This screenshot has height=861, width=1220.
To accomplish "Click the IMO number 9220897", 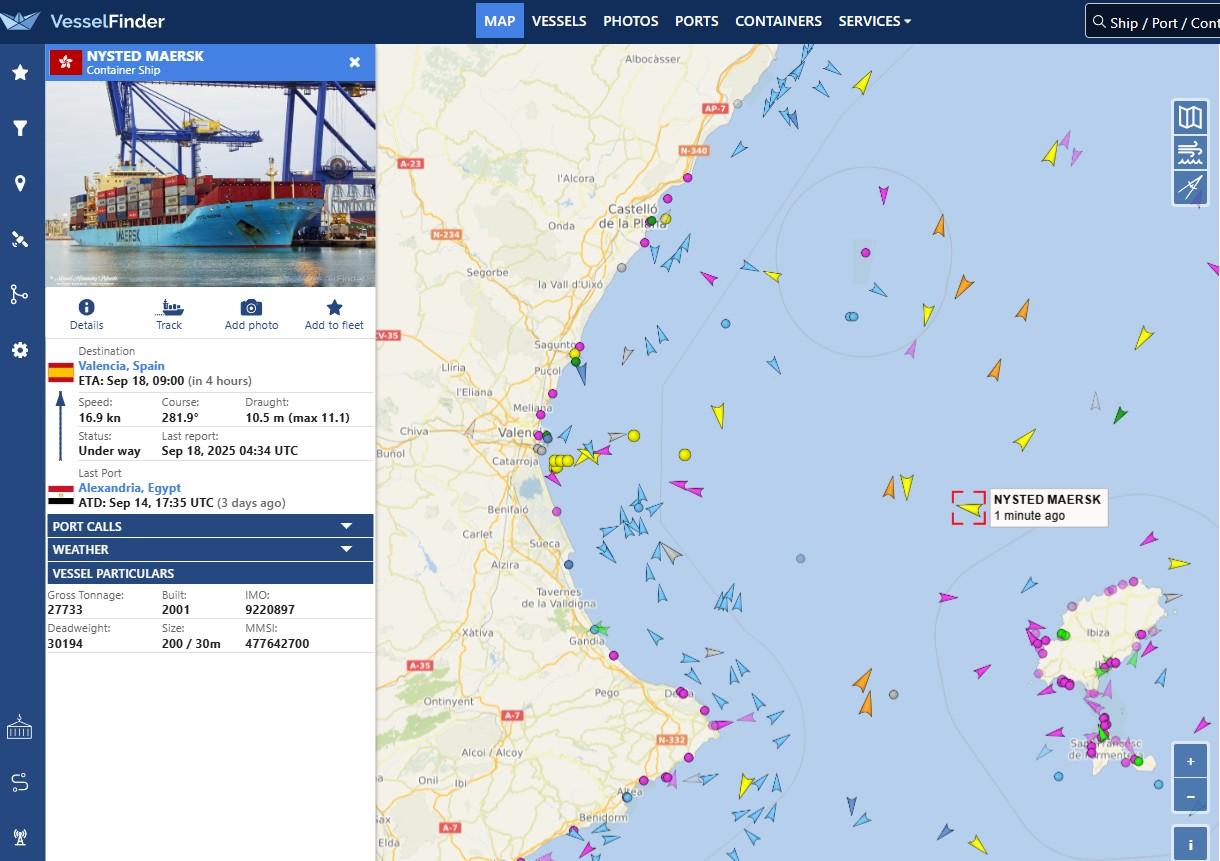I will [x=270, y=610].
